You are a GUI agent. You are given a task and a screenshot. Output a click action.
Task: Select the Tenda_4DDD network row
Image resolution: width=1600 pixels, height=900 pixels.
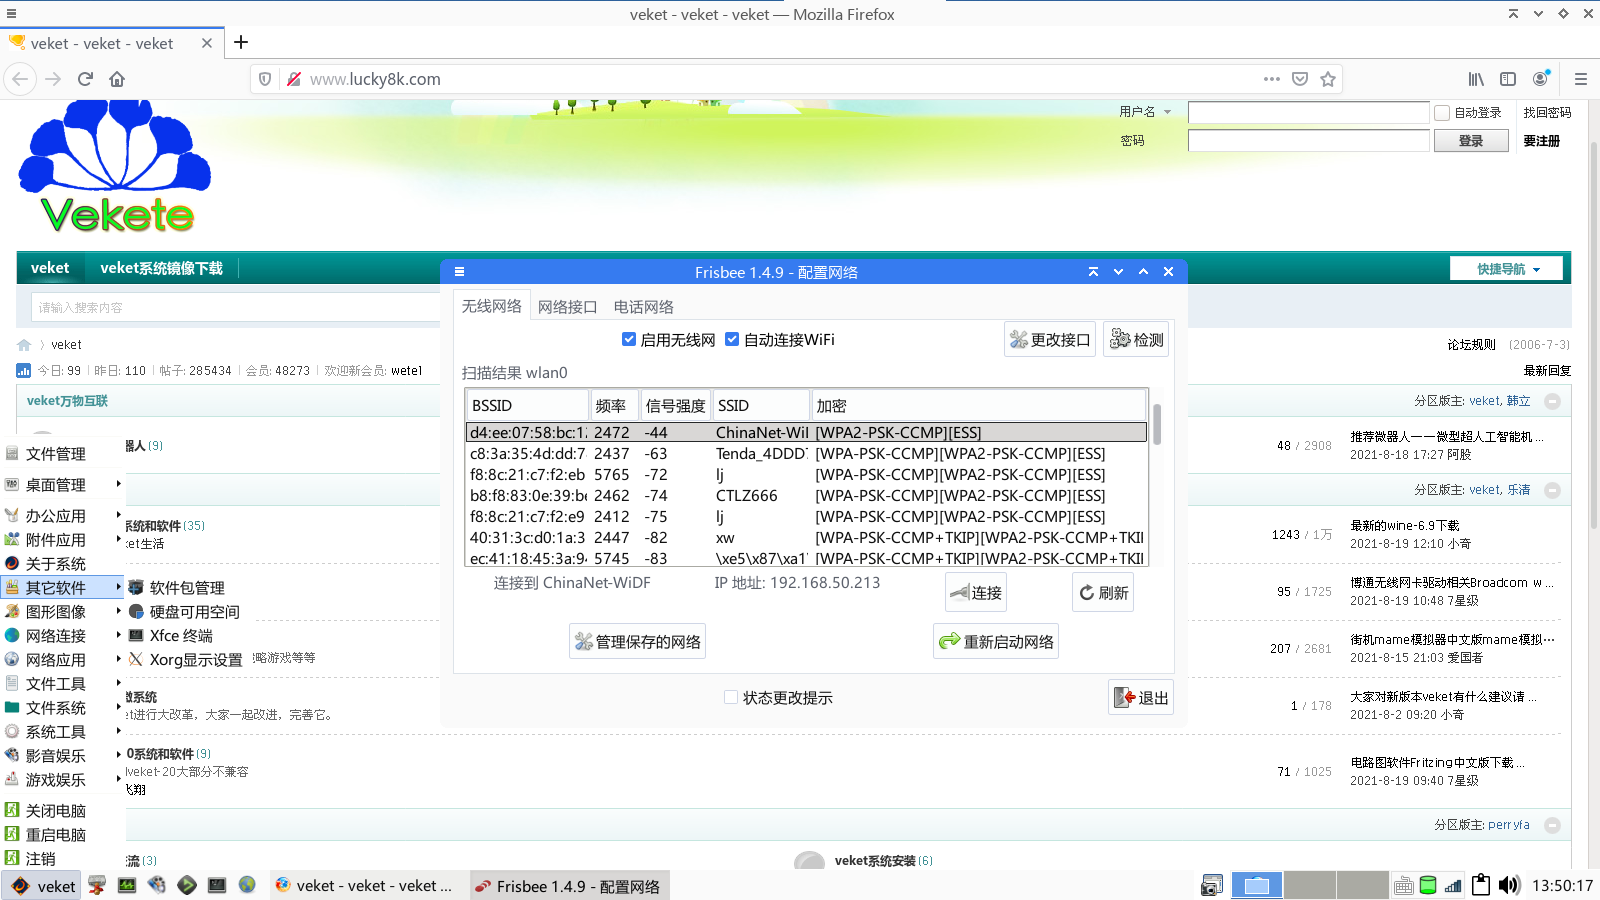806,454
